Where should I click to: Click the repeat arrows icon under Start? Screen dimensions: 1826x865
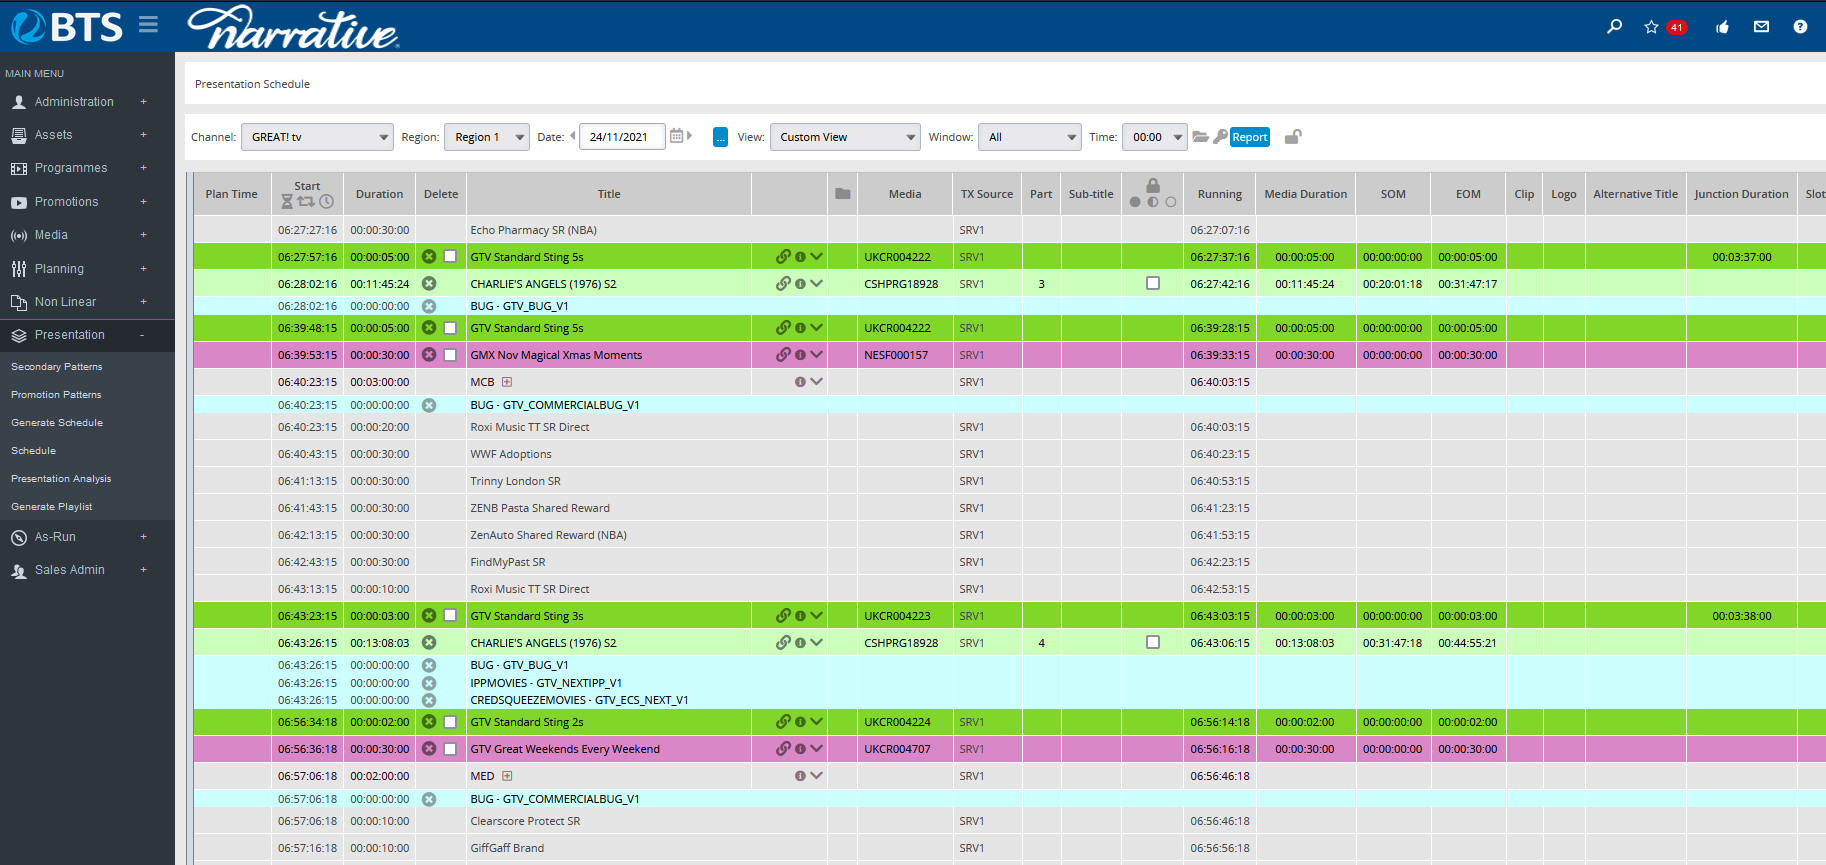[x=306, y=201]
